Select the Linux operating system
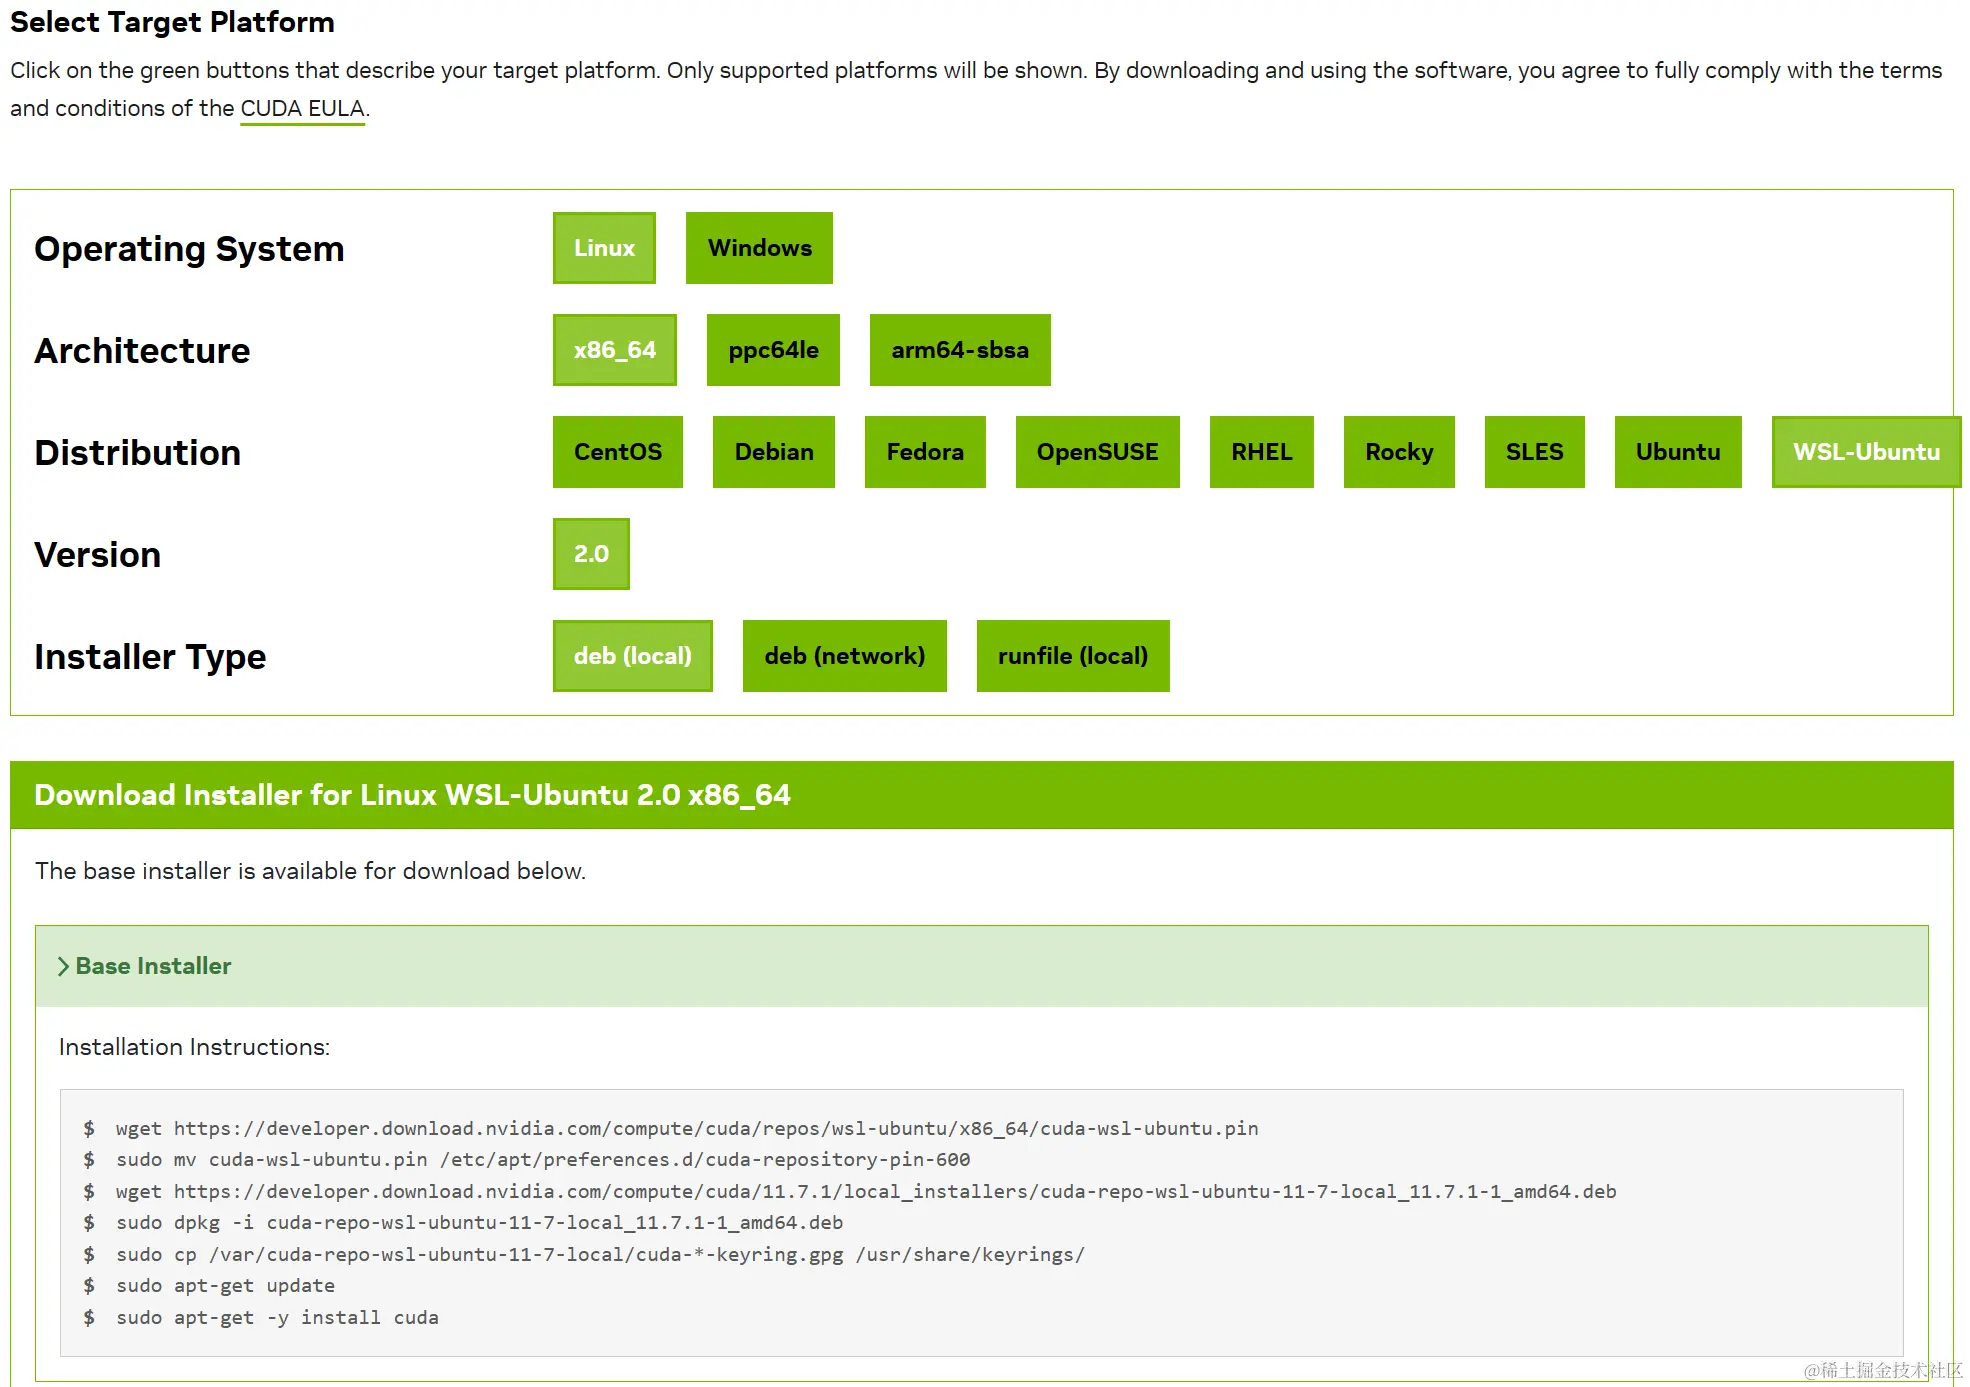Viewport: 1970px width, 1387px height. pyautogui.click(x=603, y=247)
